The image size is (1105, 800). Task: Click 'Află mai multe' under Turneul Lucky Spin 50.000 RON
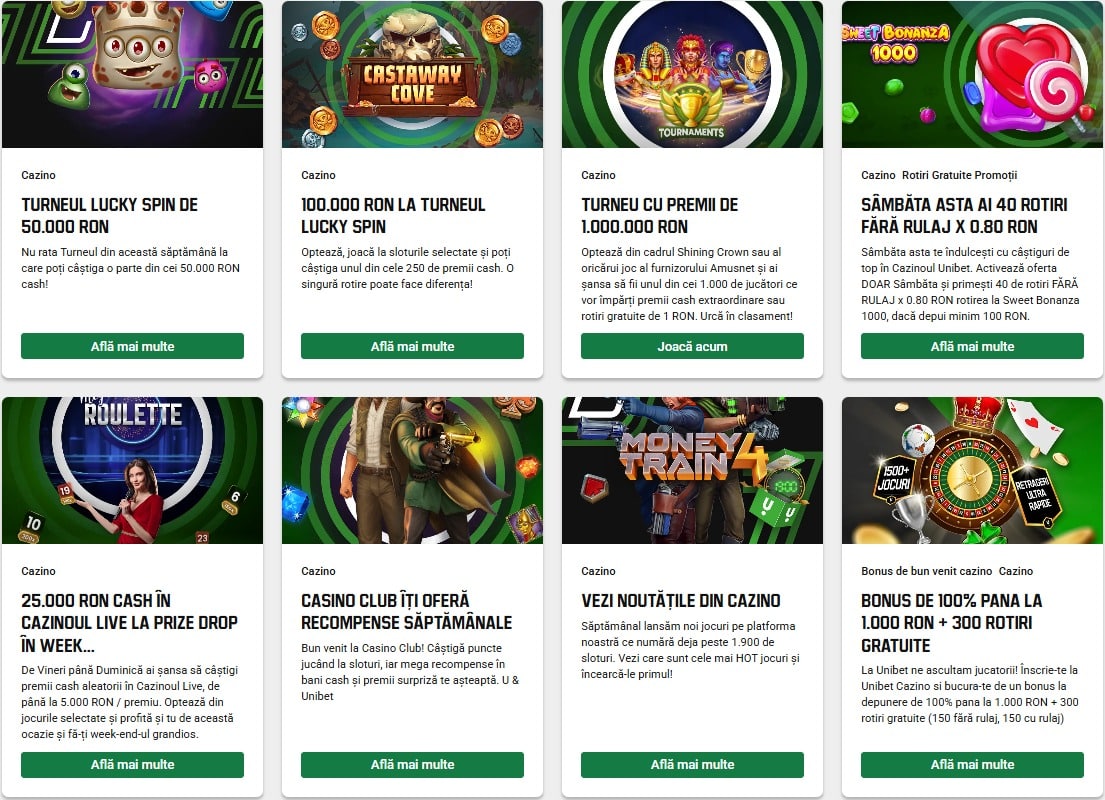coord(132,346)
